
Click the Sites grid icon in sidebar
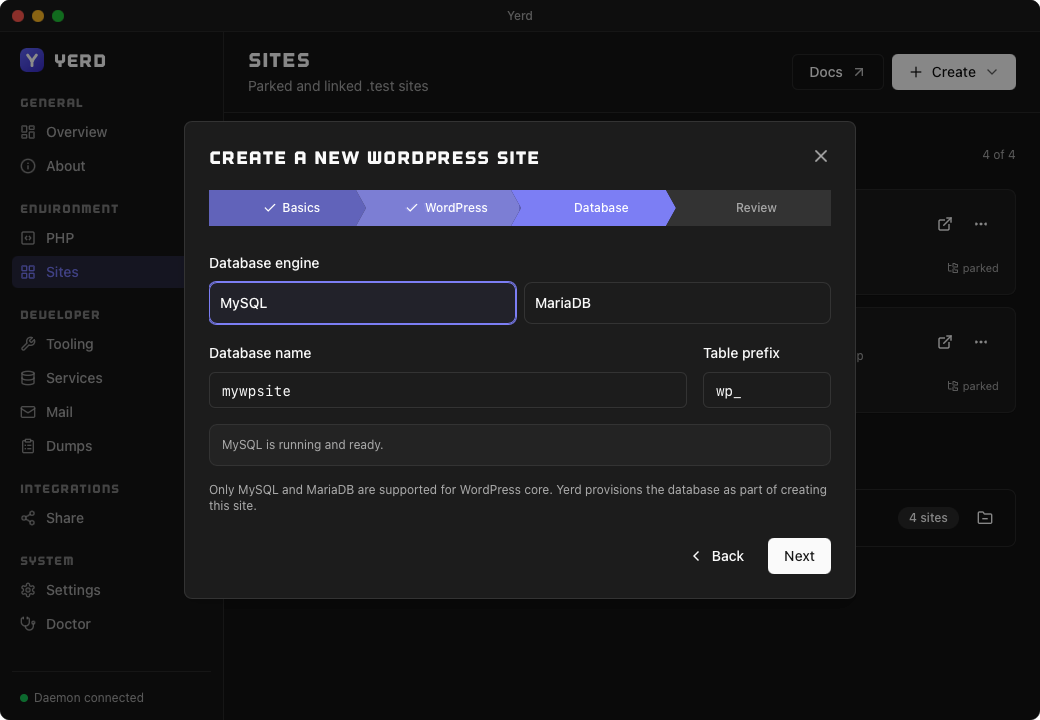click(x=28, y=272)
